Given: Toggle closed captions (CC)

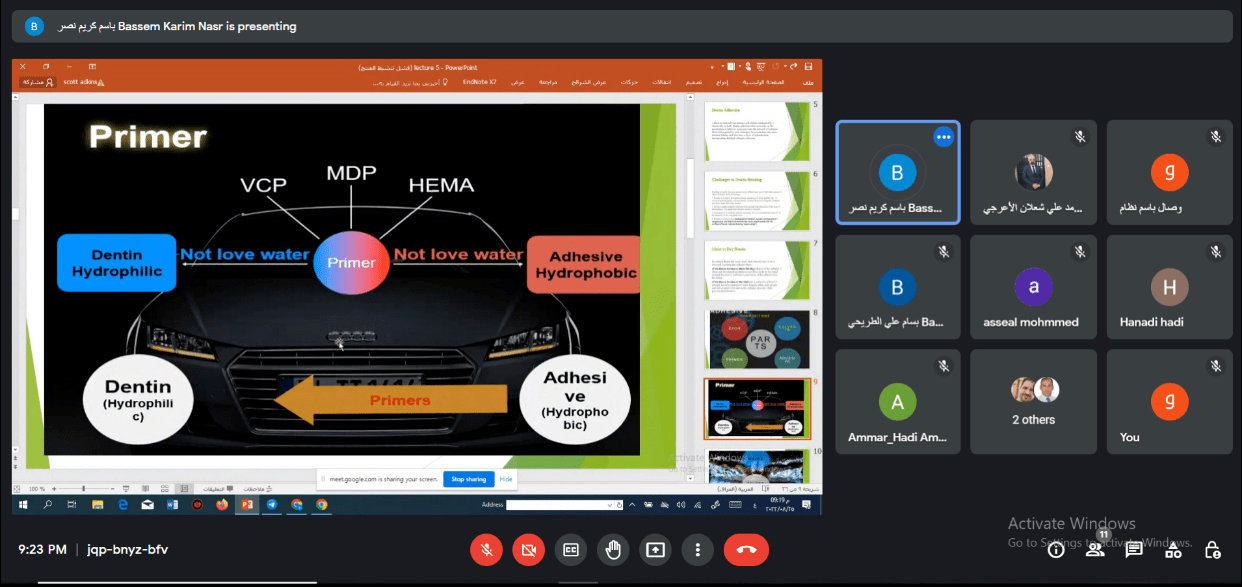Looking at the screenshot, I should (x=570, y=549).
